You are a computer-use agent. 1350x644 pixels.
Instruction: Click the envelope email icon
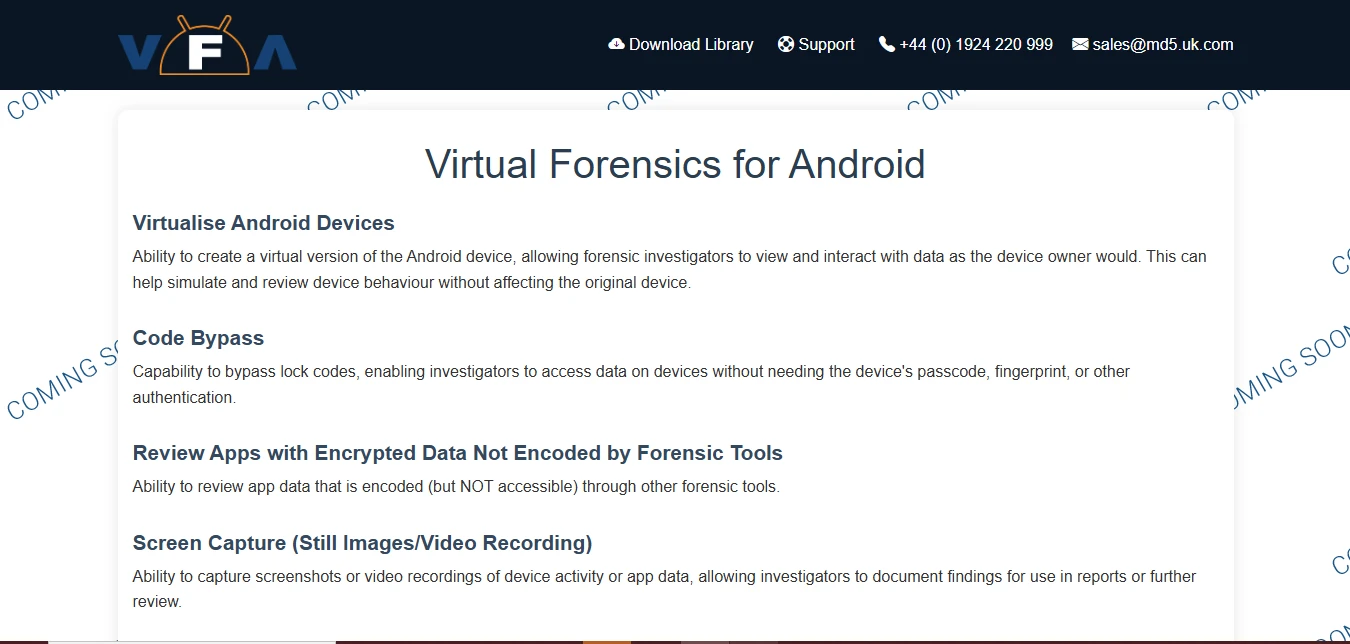coord(1080,44)
